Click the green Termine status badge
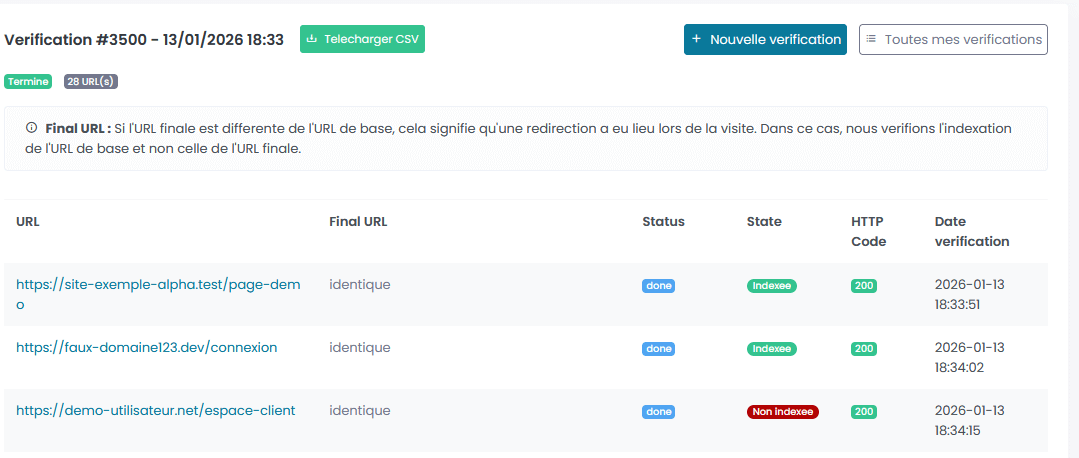Screen dimensions: 1079x458 point(28,82)
